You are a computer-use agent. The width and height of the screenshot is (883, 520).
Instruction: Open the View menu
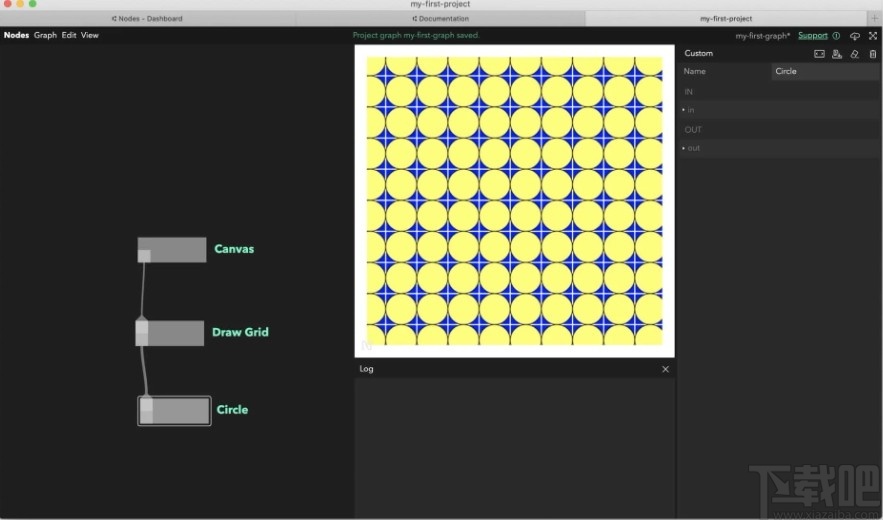(x=90, y=35)
